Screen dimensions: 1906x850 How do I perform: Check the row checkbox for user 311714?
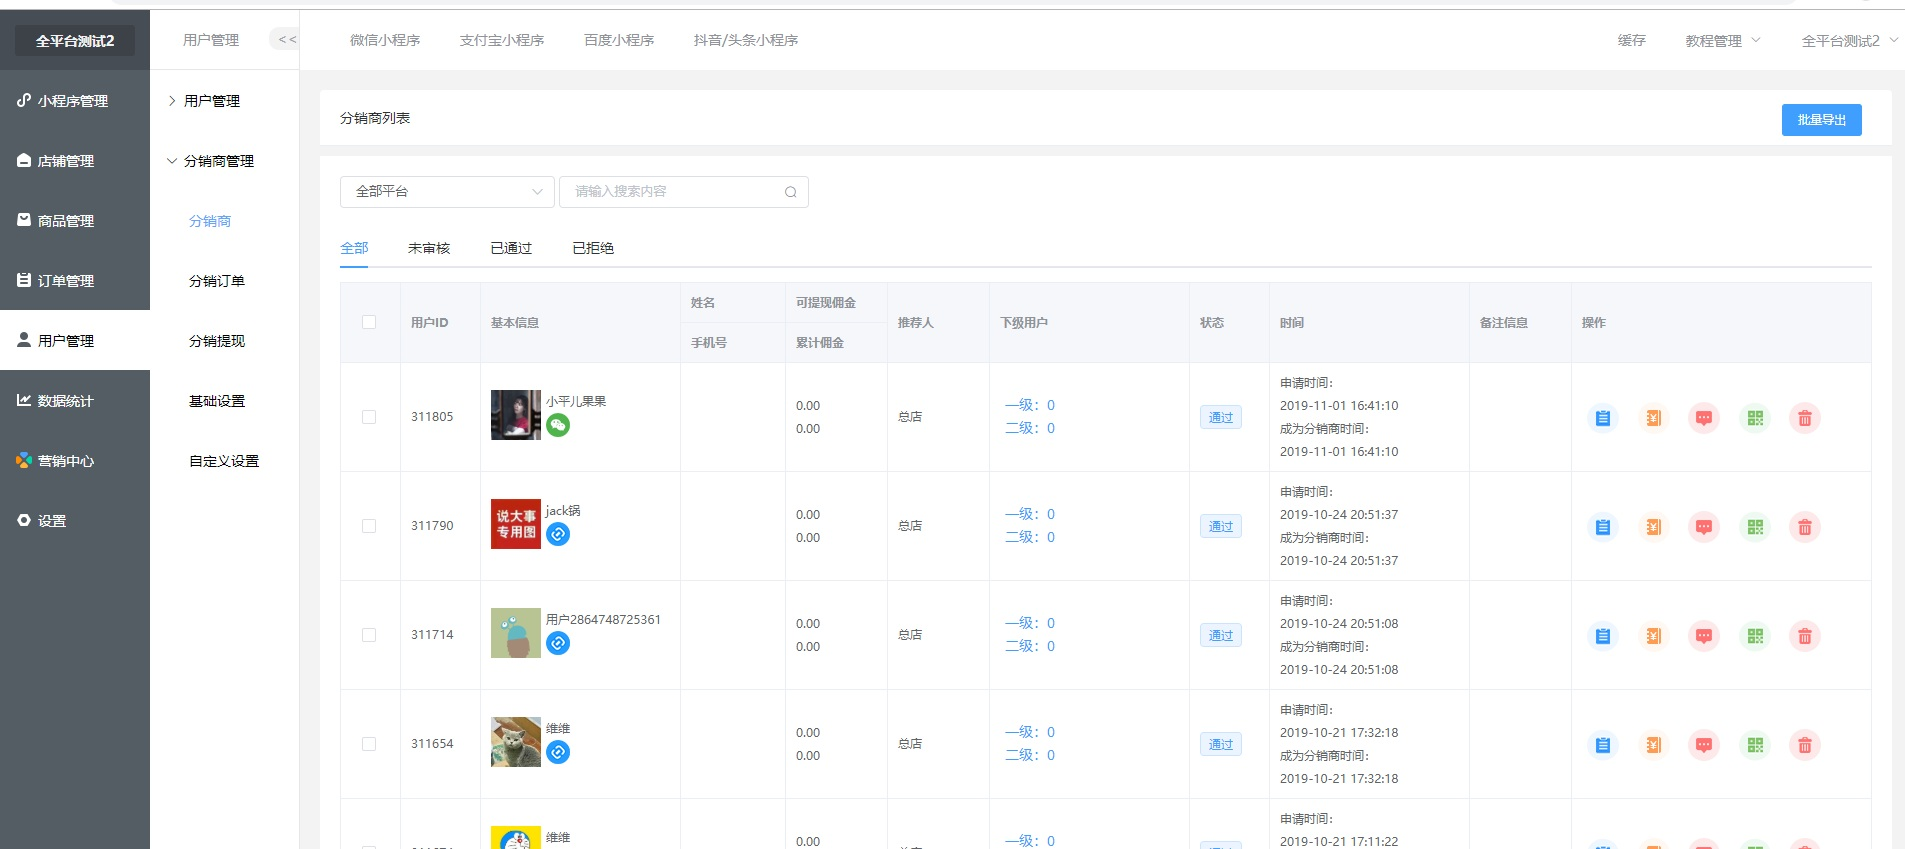369,635
